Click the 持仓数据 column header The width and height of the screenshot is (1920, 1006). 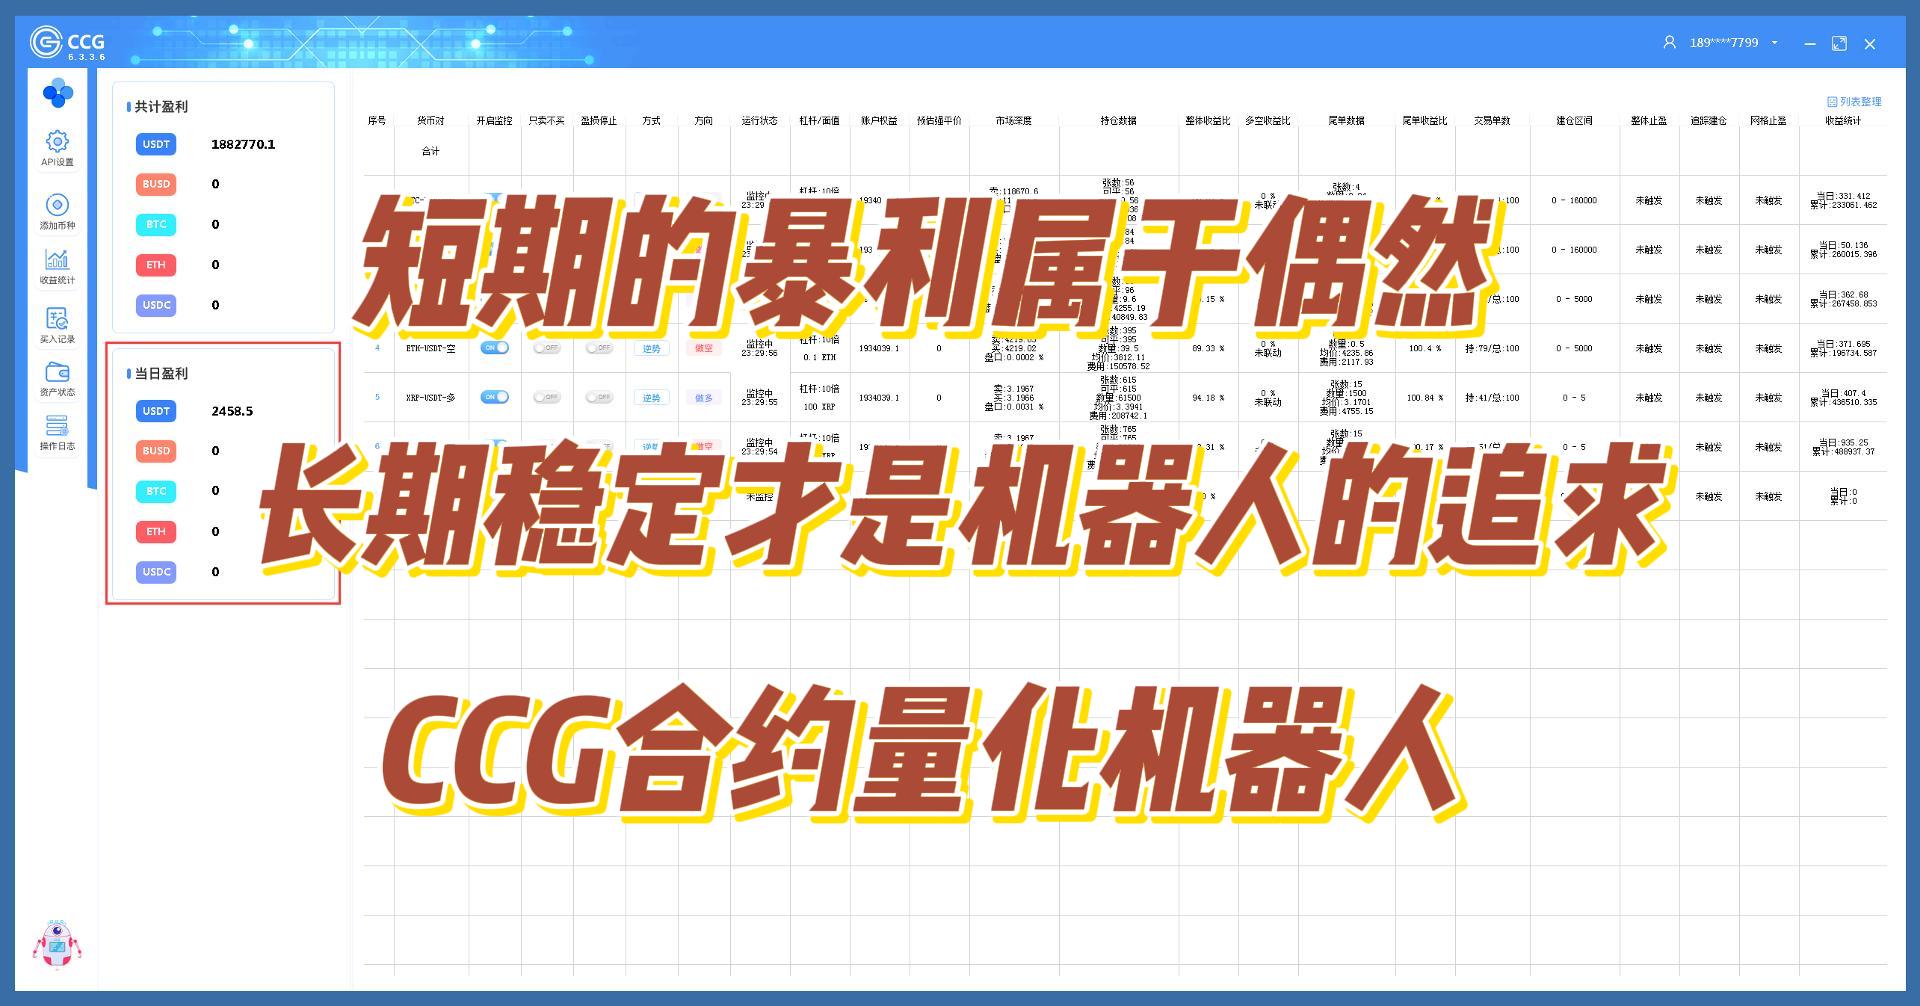1118,120
